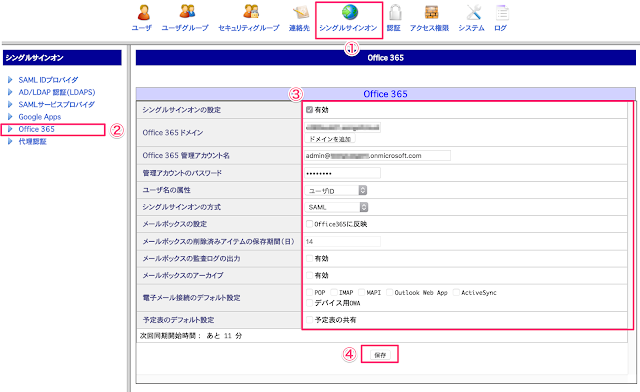640x392 pixels.
Task: Open the セキュリティグループ icon
Action: (x=251, y=11)
